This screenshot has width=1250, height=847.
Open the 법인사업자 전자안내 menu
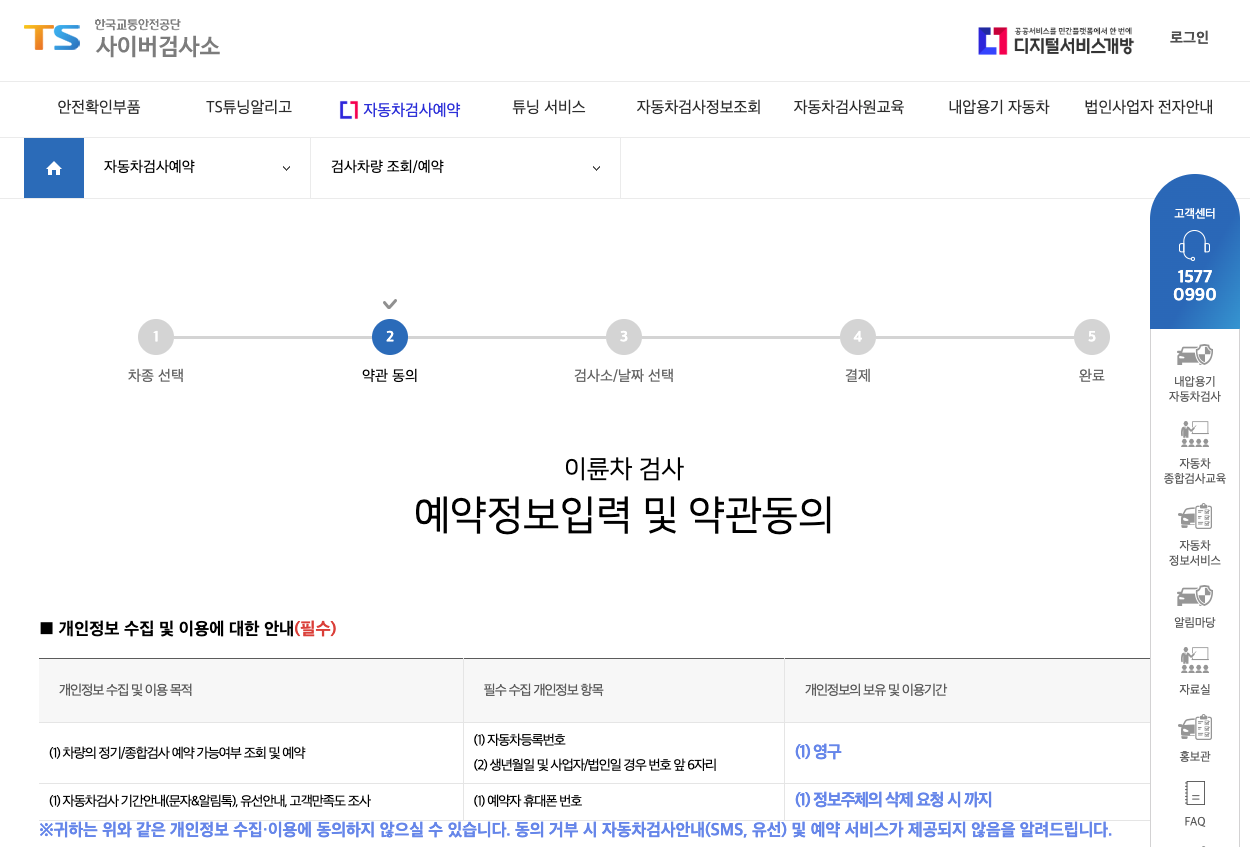[1149, 107]
